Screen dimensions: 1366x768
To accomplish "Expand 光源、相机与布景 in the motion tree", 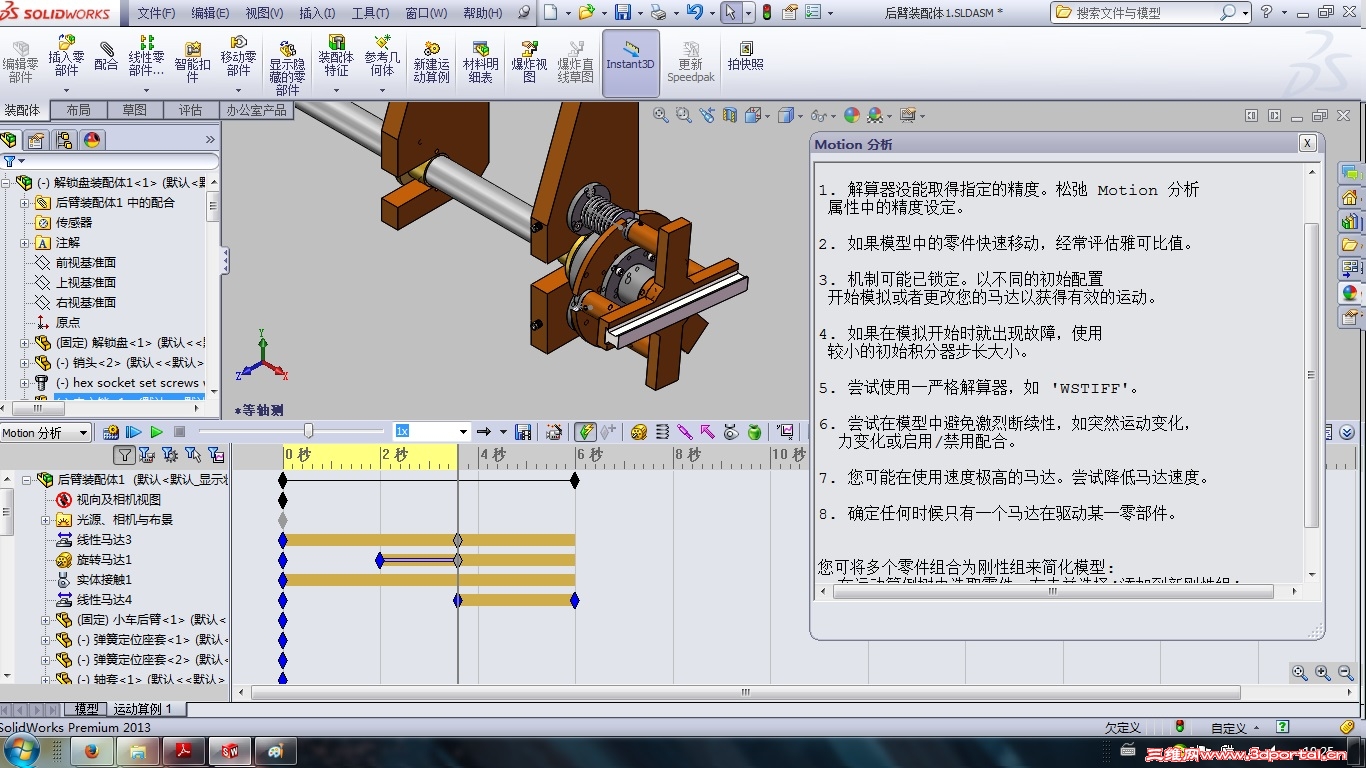I will pyautogui.click(x=45, y=520).
